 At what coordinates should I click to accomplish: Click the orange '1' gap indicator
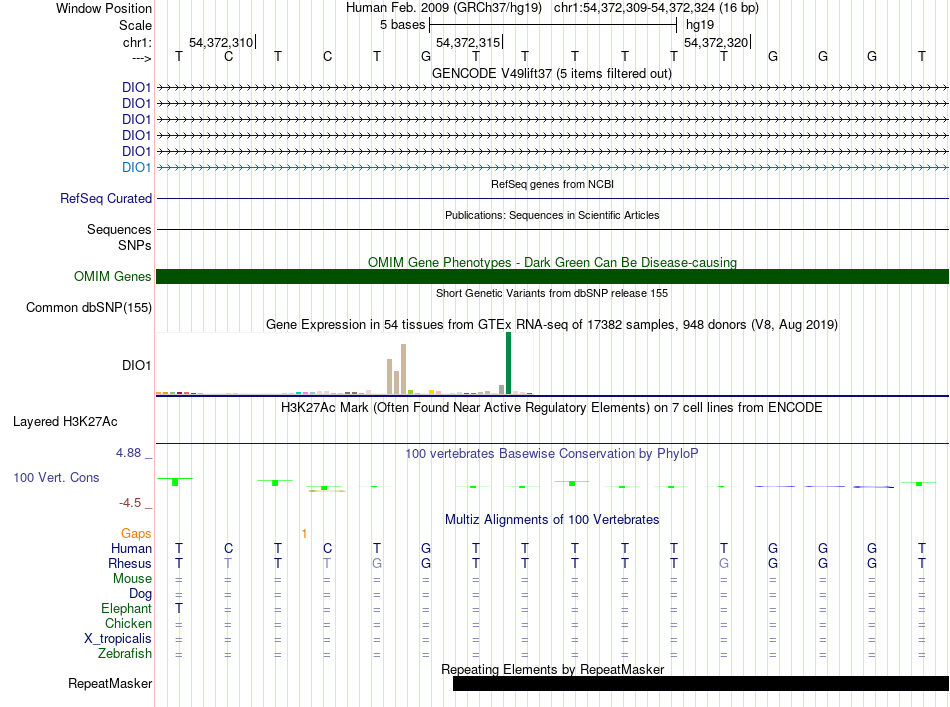tap(304, 534)
